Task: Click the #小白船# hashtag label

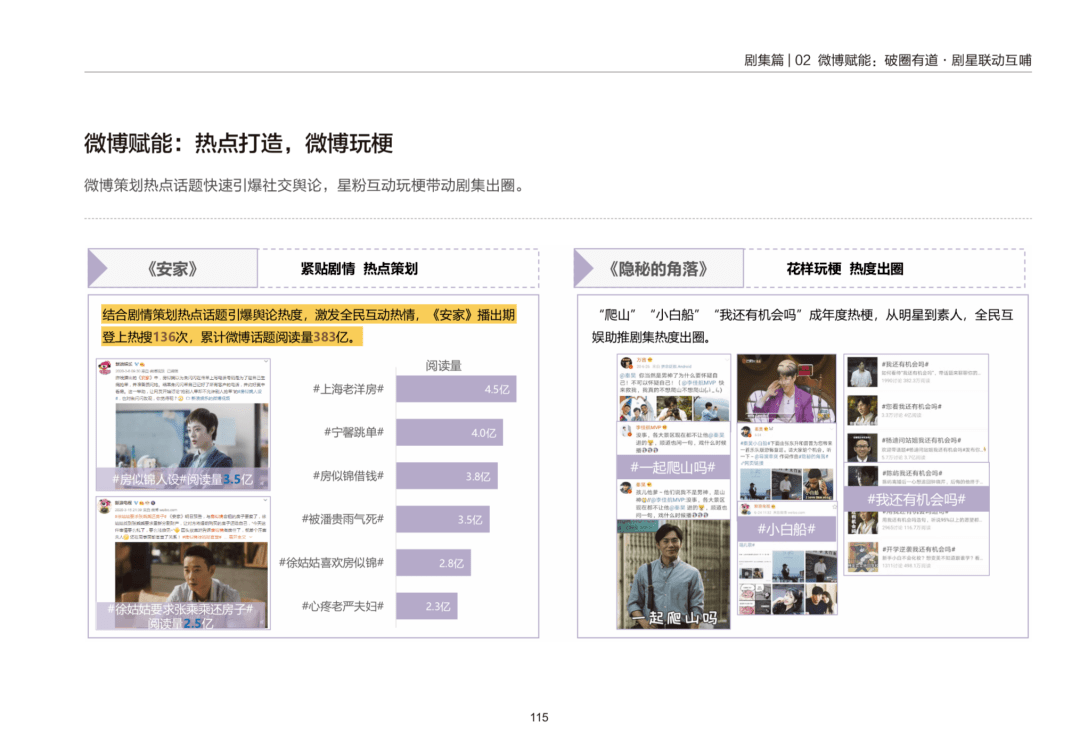Action: 787,529
